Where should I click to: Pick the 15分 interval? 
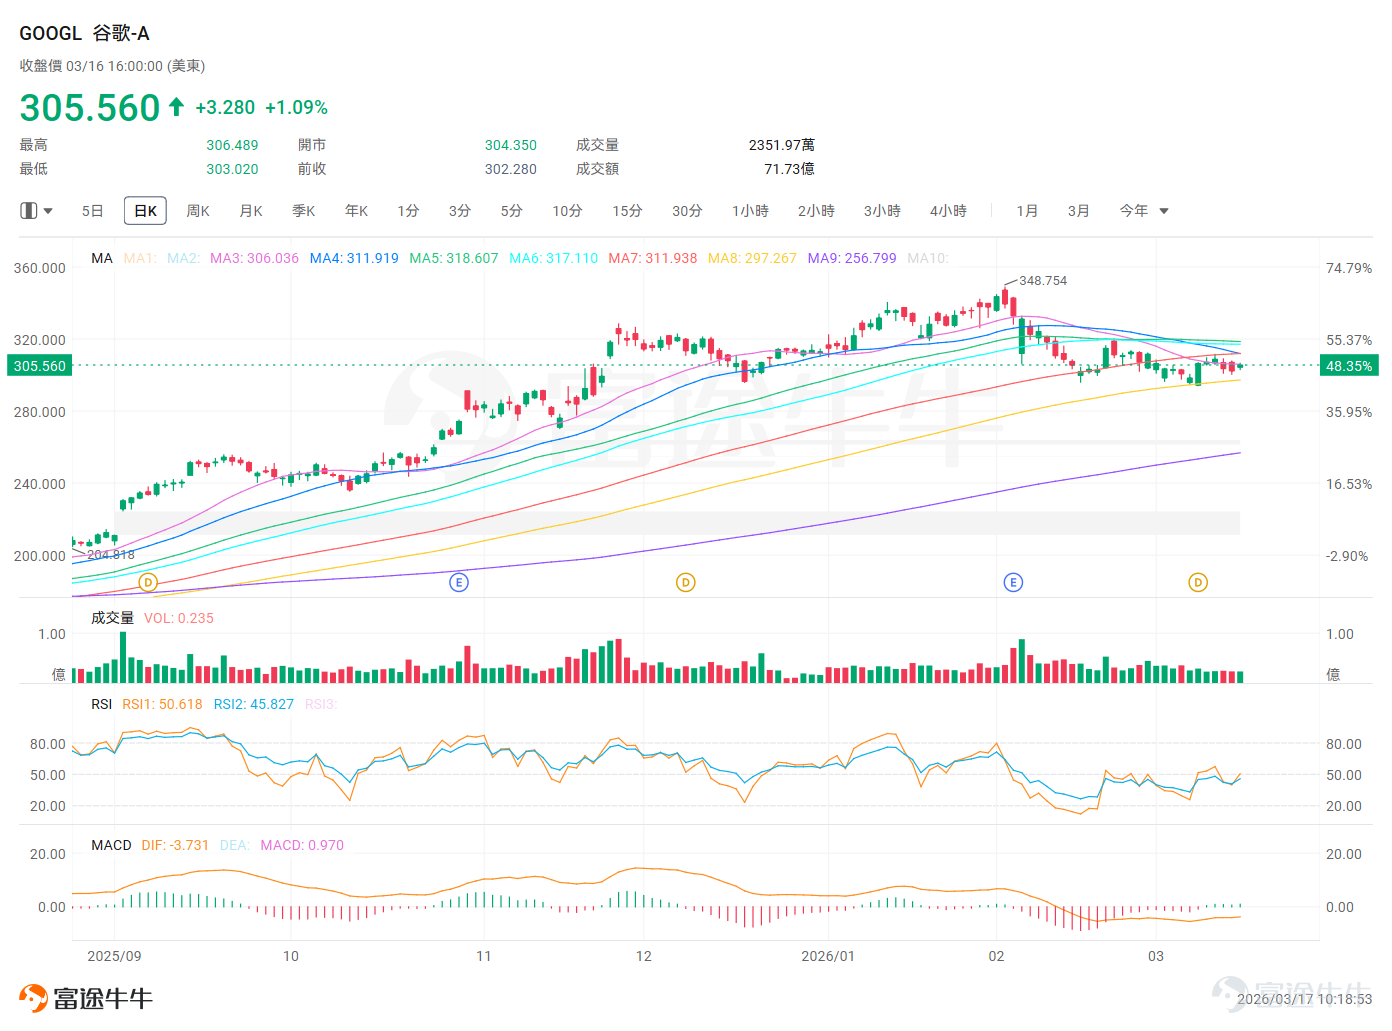coord(628,211)
